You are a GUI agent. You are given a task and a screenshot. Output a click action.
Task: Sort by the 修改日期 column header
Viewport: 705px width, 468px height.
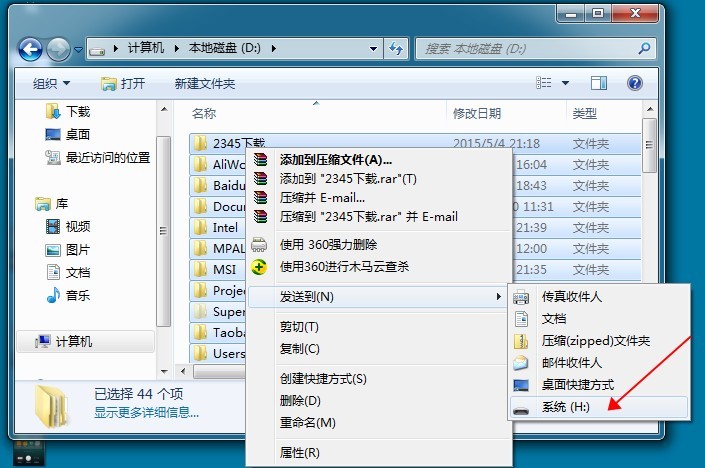pyautogui.click(x=477, y=113)
